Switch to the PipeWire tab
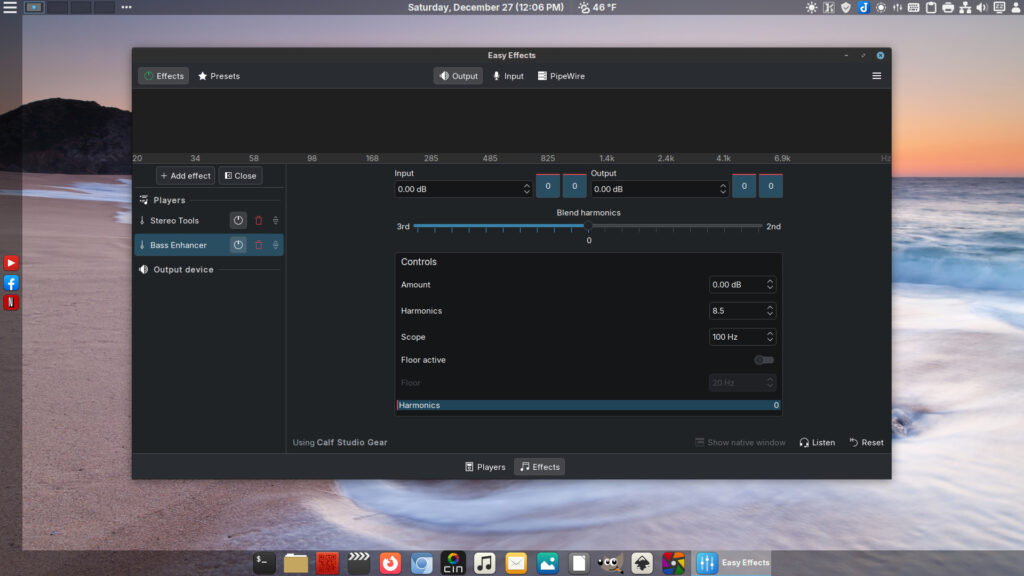 click(560, 76)
